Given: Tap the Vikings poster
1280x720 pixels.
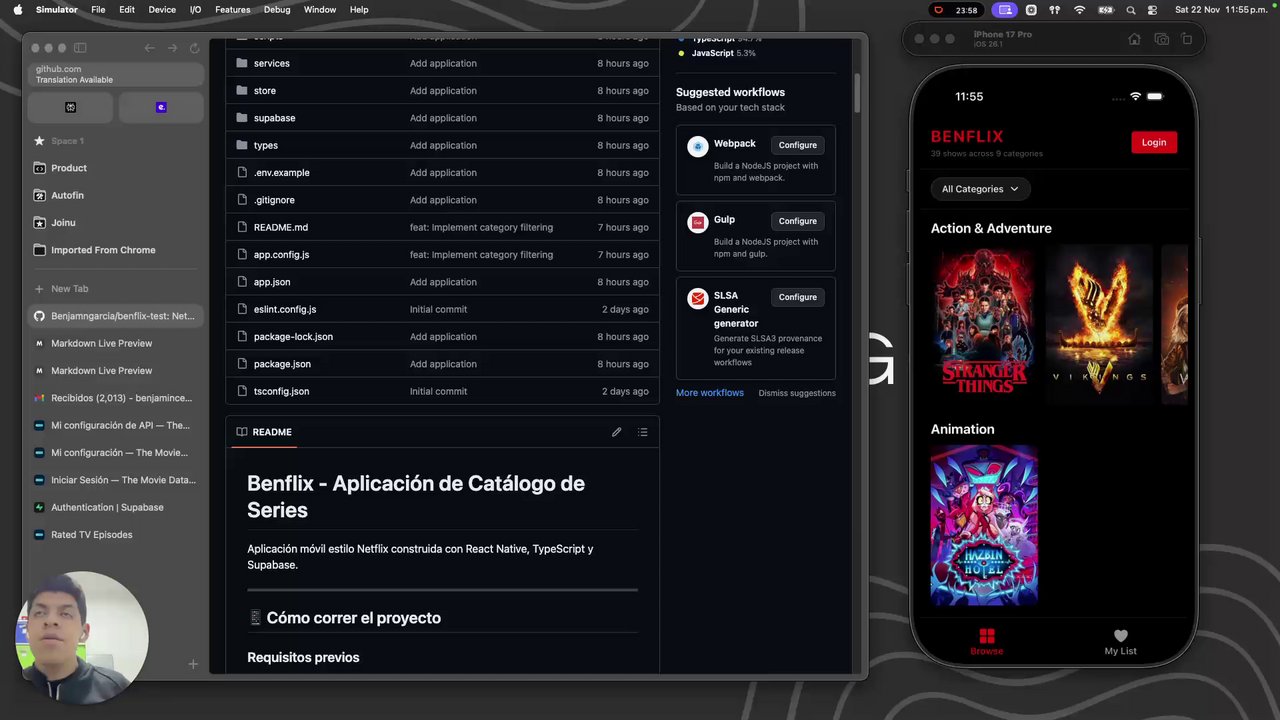Looking at the screenshot, I should coord(1099,324).
